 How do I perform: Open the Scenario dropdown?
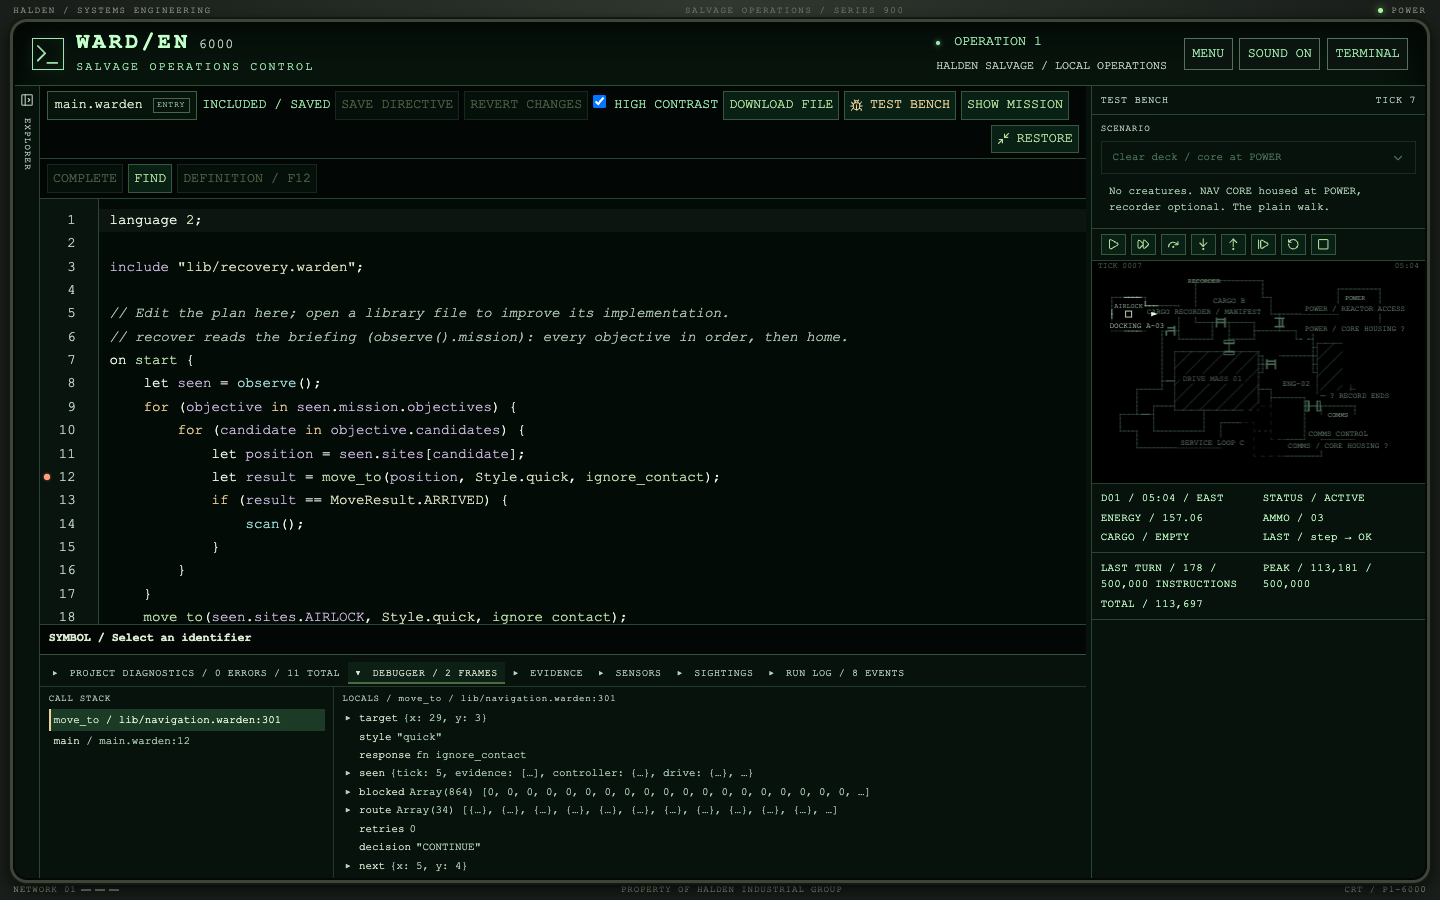click(1258, 157)
